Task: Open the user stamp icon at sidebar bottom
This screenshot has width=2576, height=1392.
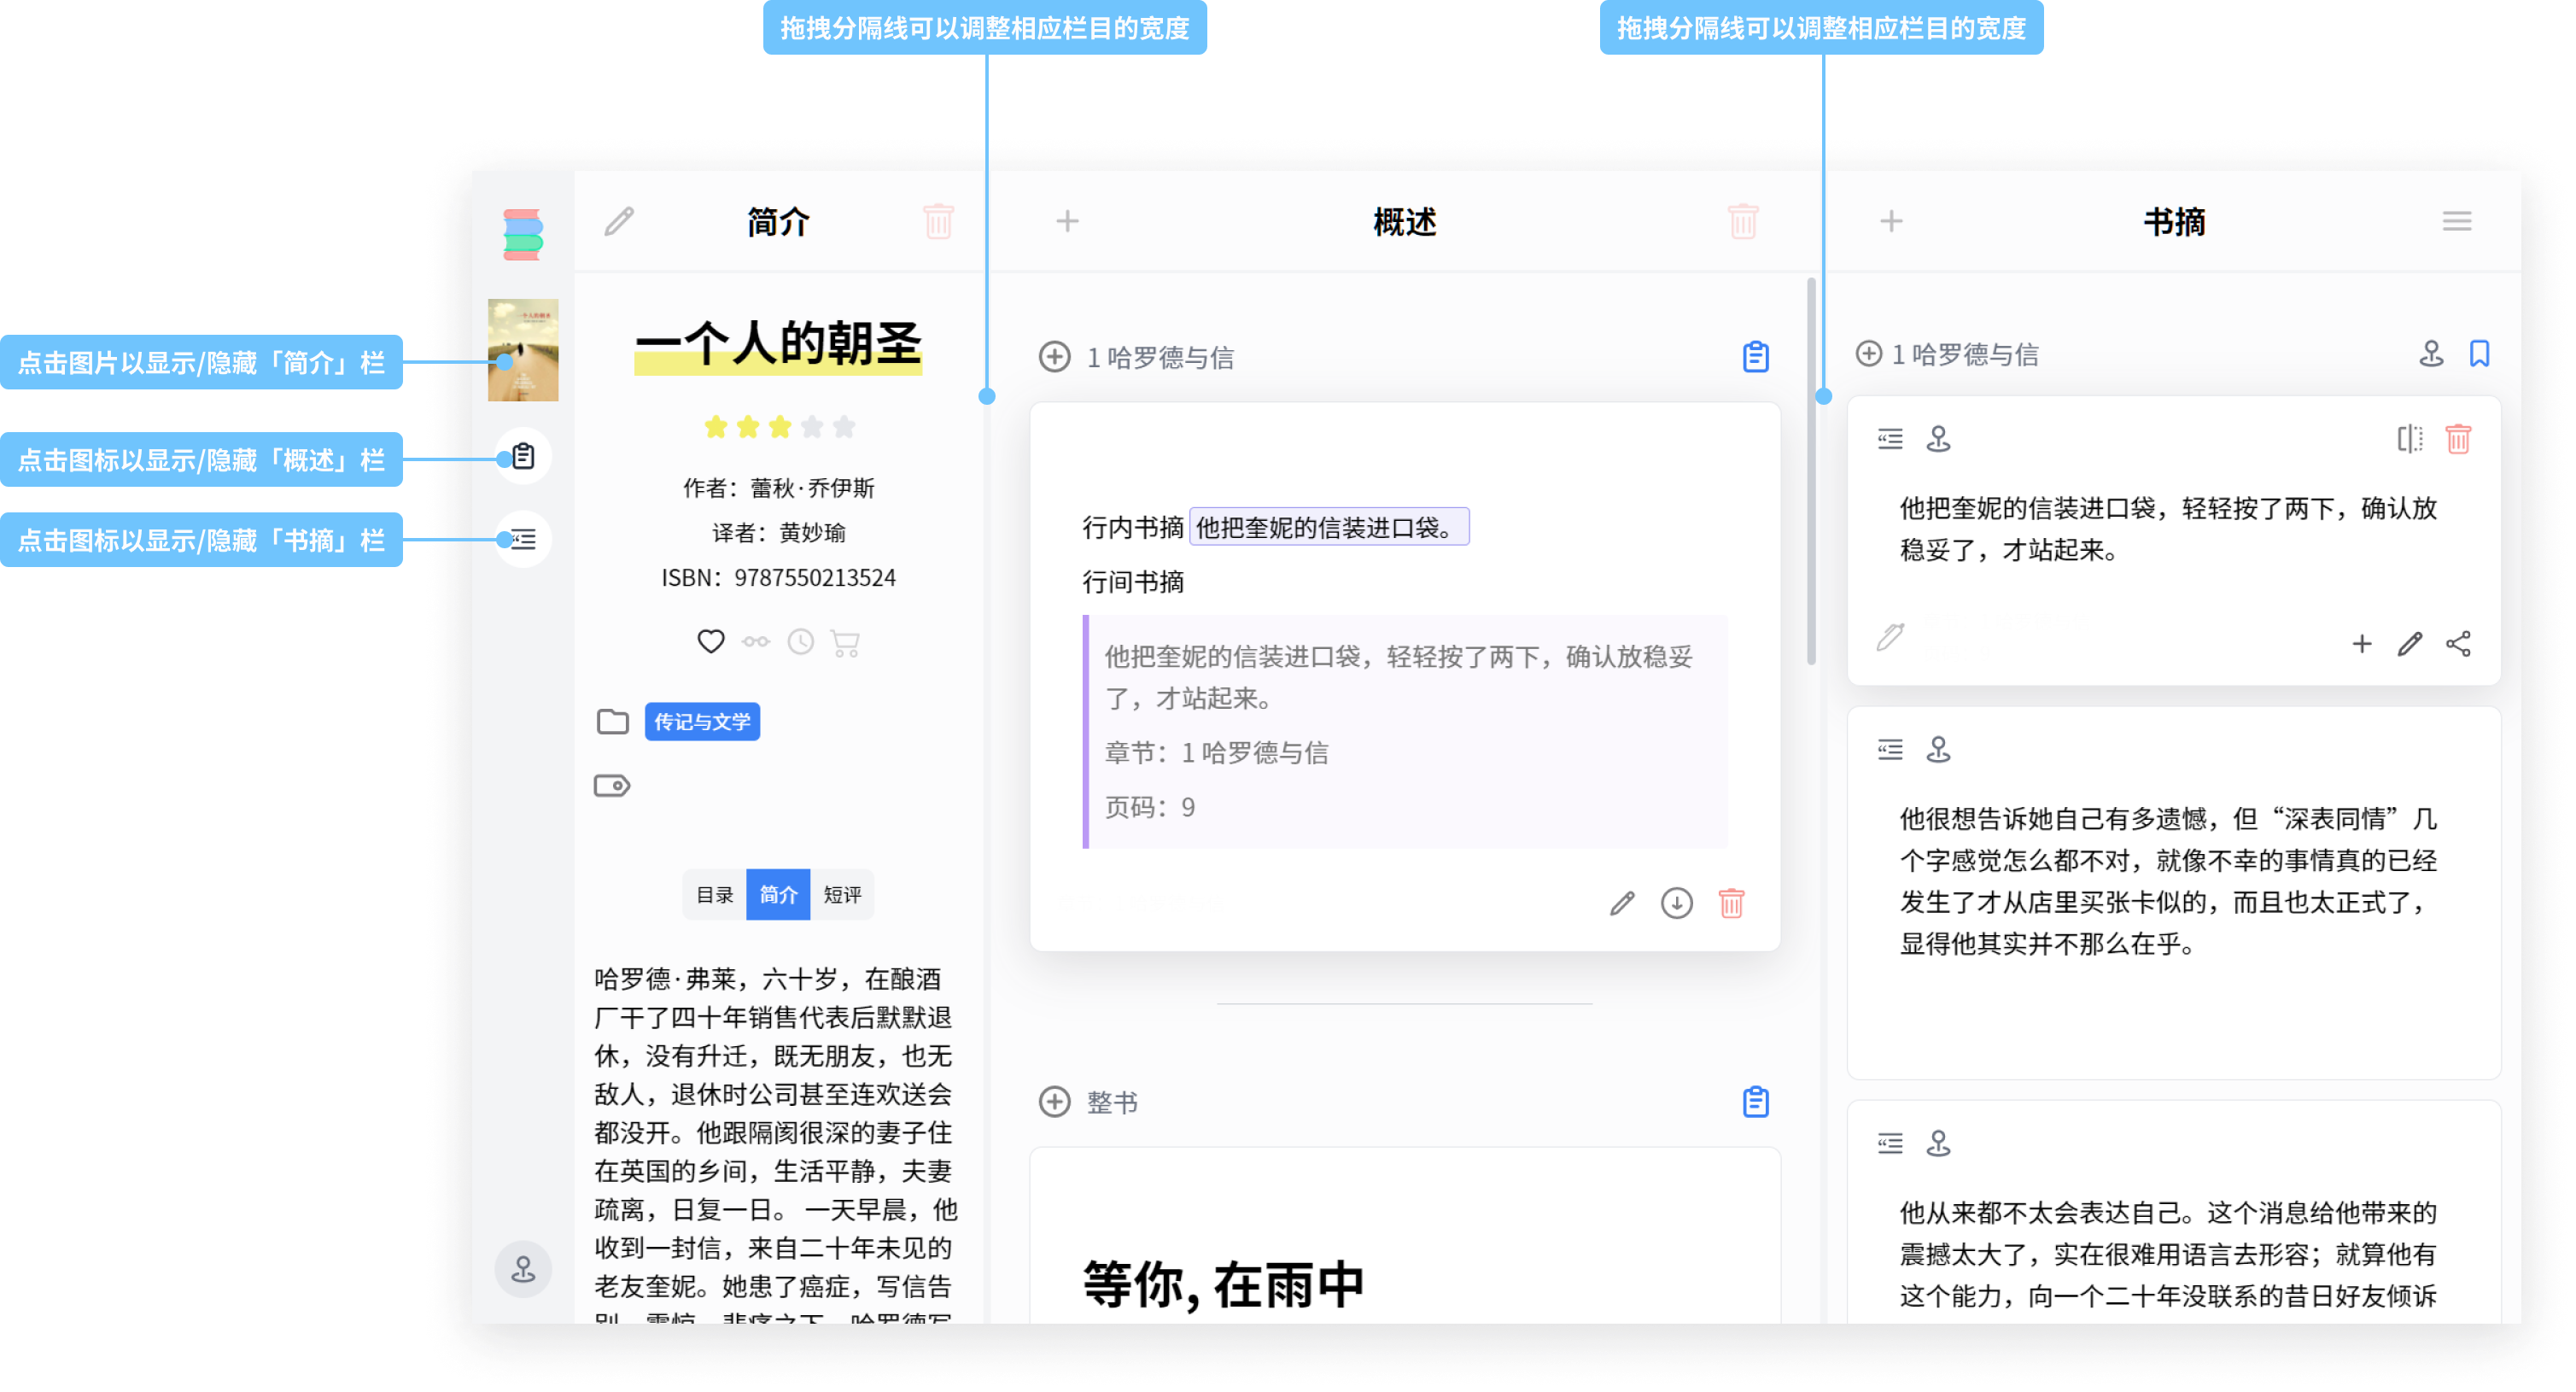Action: coord(523,1270)
